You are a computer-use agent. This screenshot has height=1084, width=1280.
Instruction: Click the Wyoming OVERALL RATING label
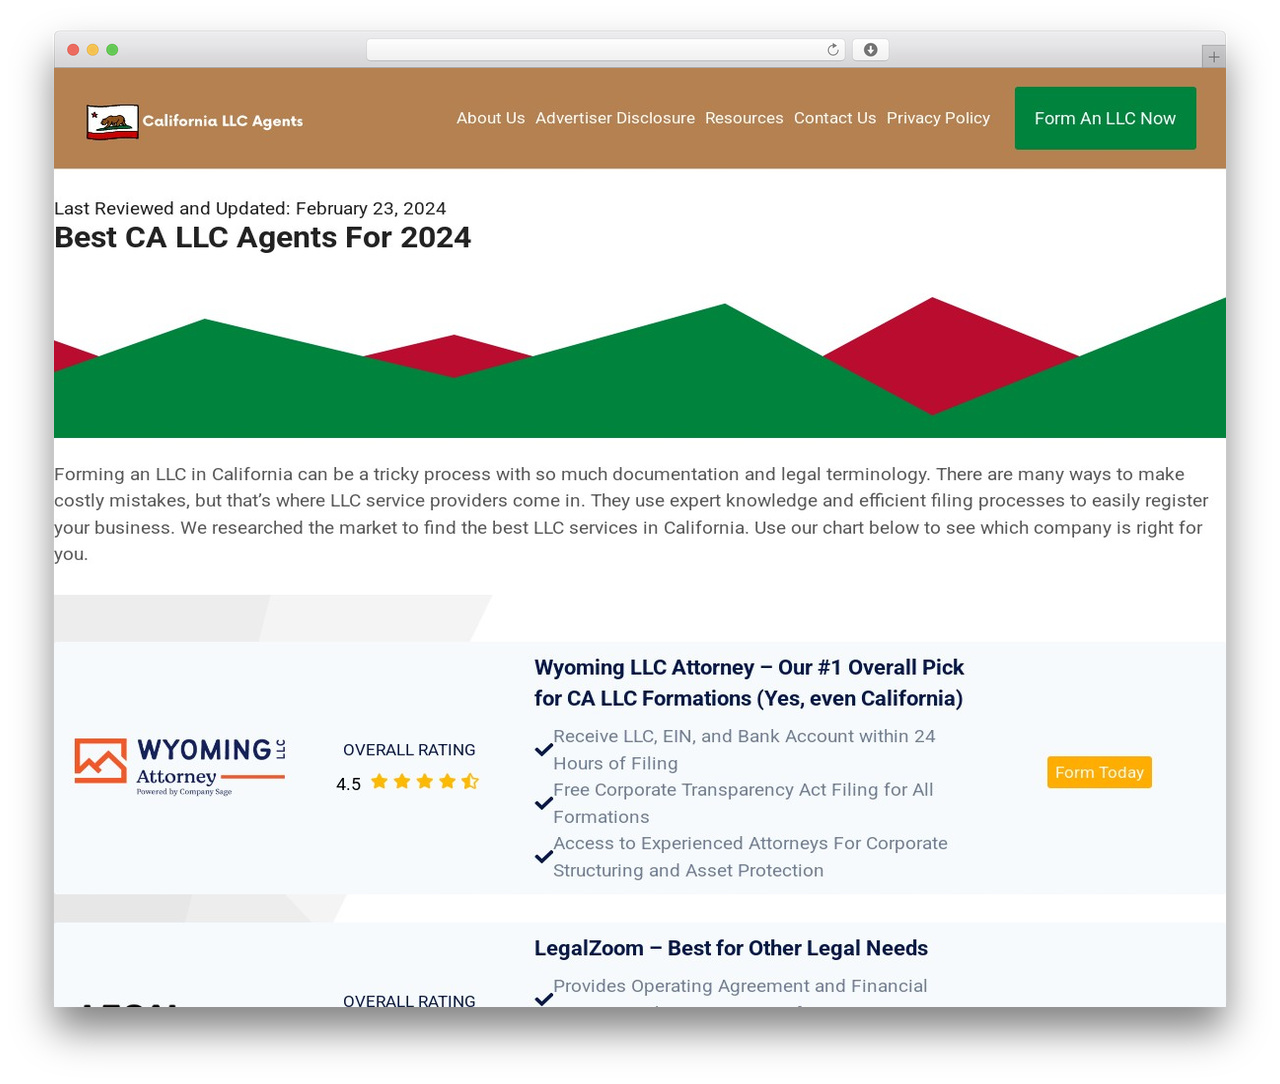tap(409, 750)
